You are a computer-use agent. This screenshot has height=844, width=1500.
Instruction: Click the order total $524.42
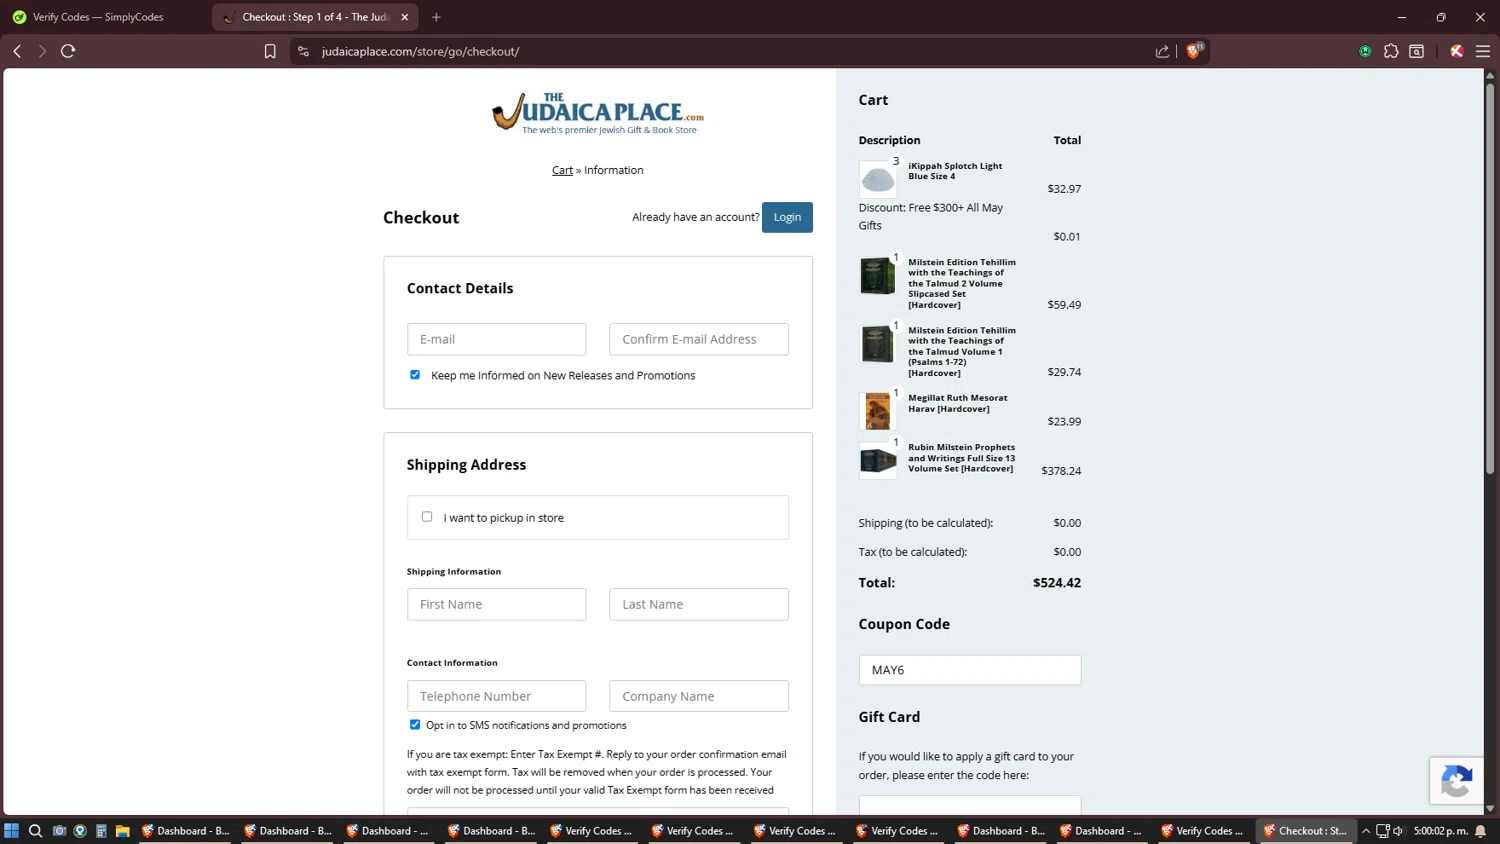point(1057,583)
